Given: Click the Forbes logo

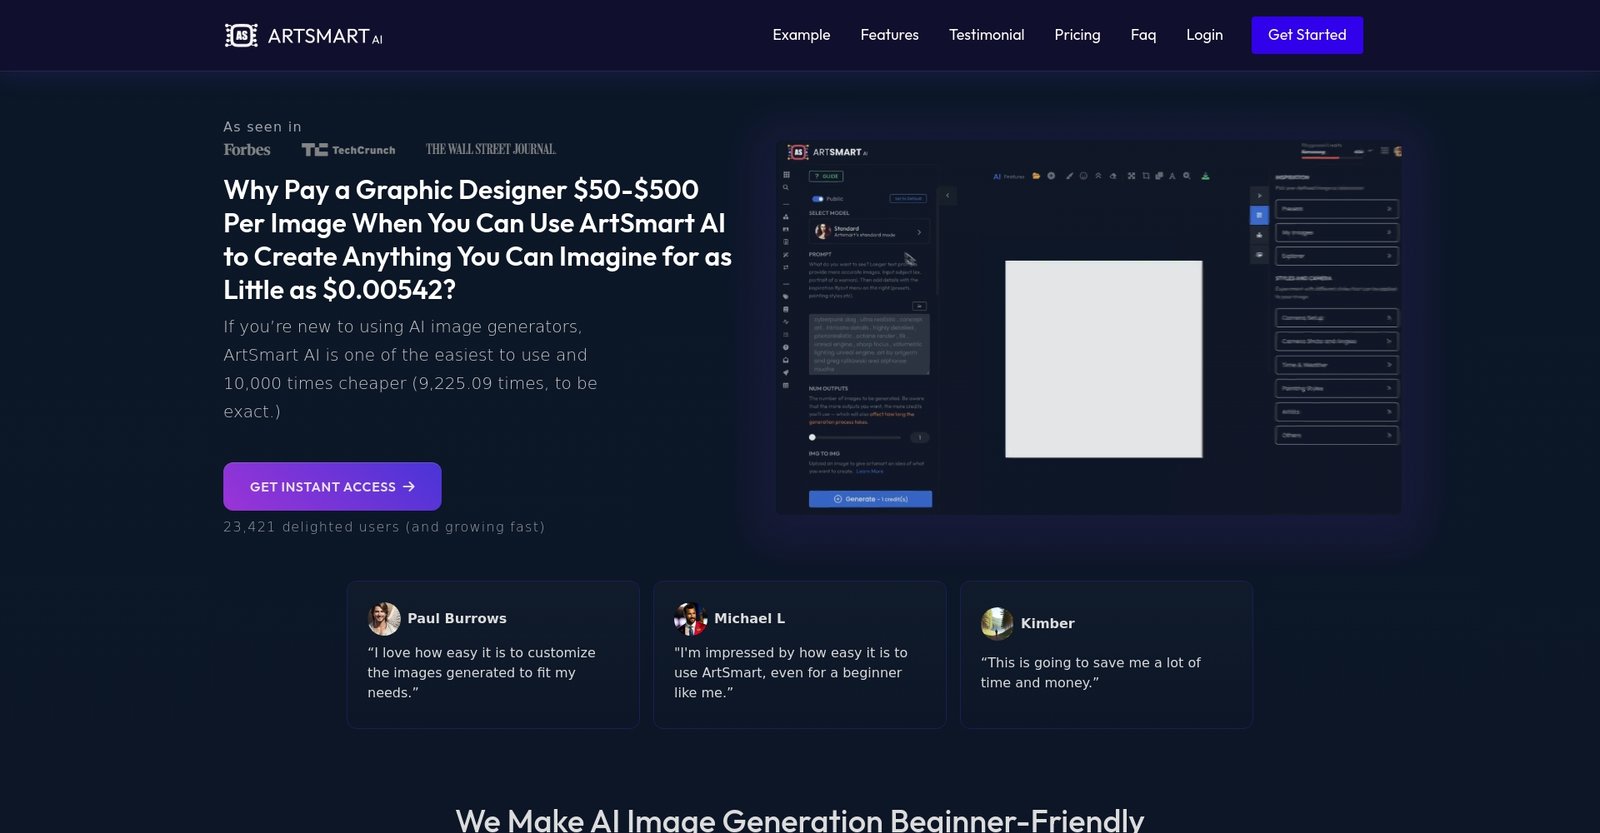Looking at the screenshot, I should click(x=247, y=150).
